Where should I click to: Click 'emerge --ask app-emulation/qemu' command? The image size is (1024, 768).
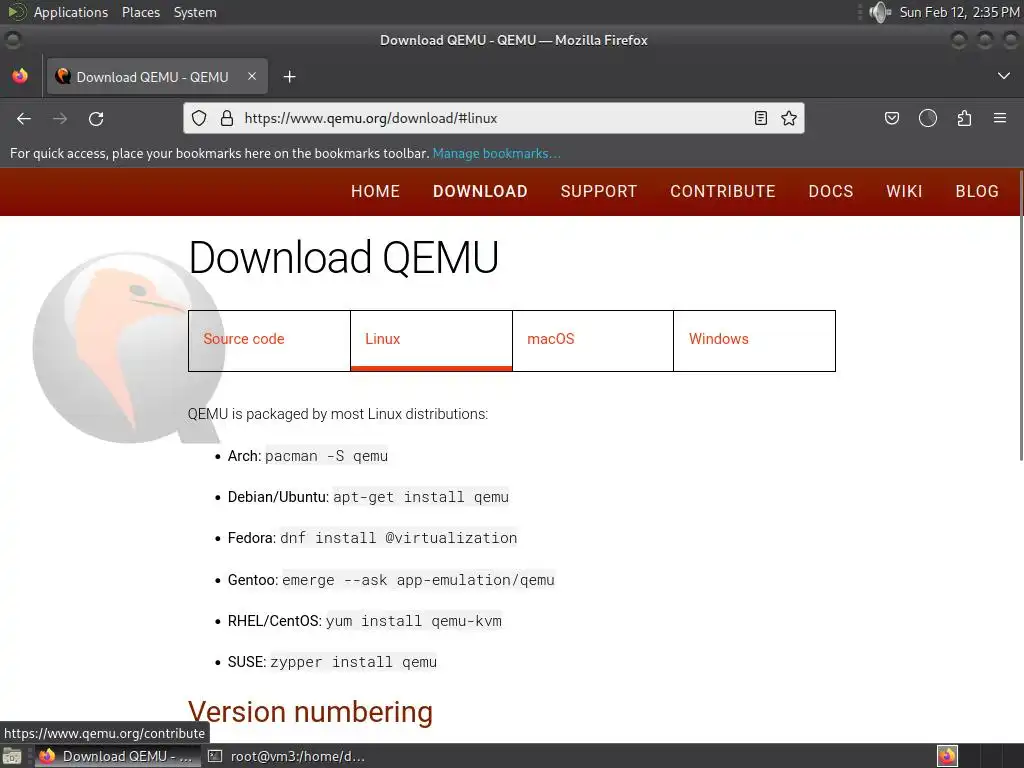click(418, 580)
